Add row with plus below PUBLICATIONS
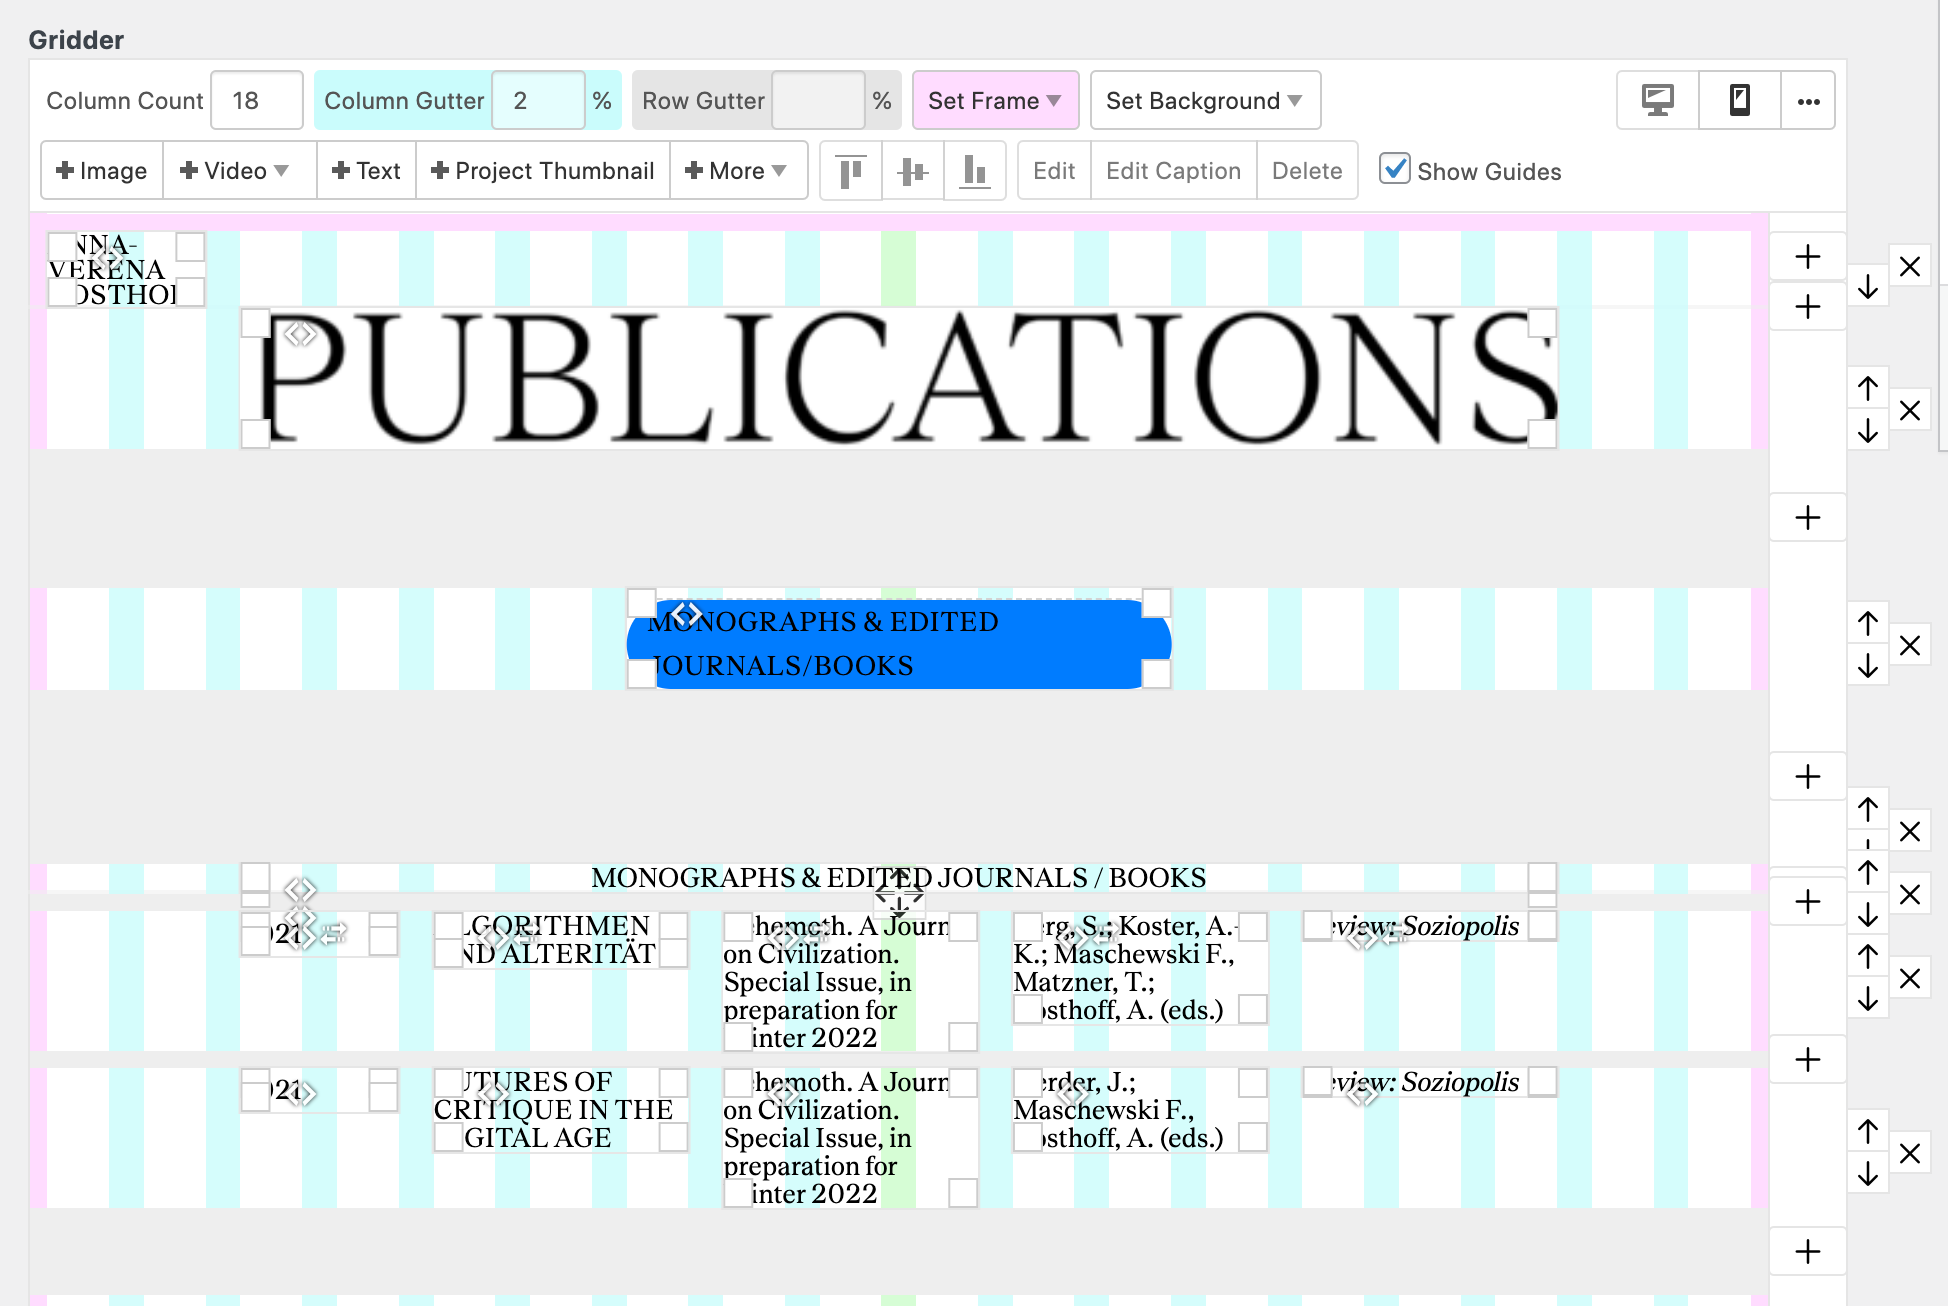 point(1807,518)
